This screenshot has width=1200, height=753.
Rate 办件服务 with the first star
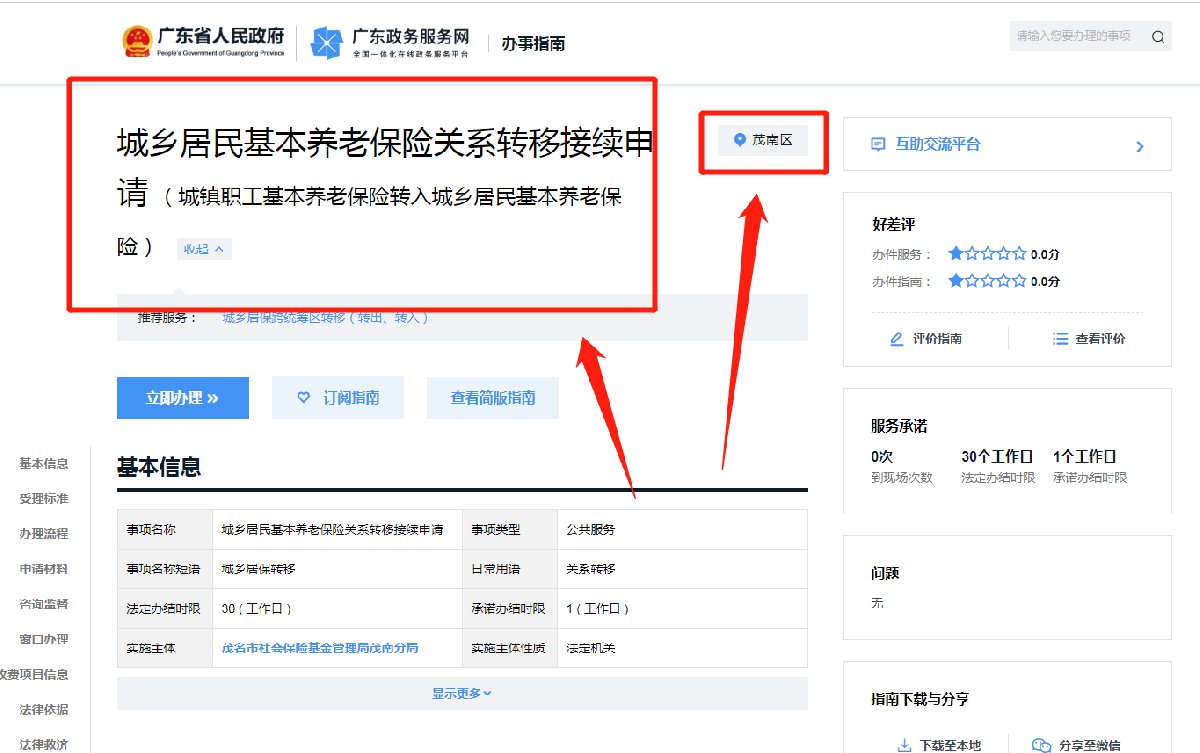(x=955, y=254)
